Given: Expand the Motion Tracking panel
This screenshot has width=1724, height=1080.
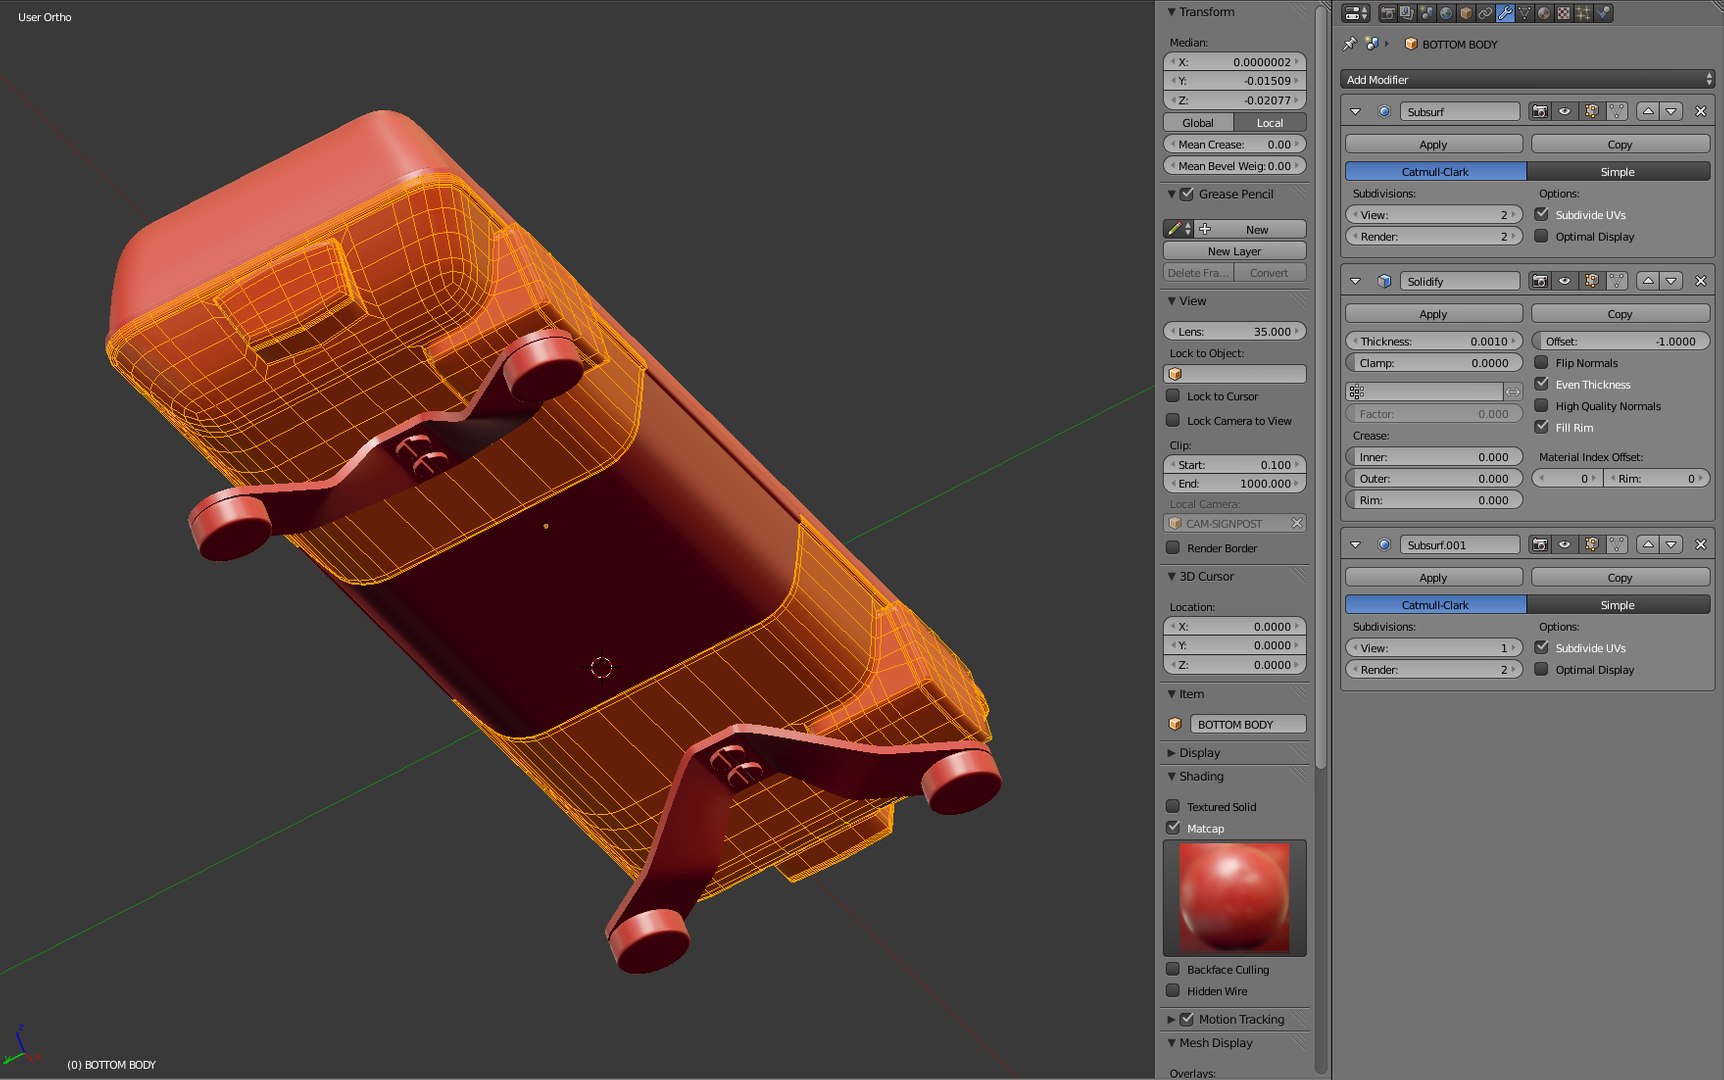Looking at the screenshot, I should pyautogui.click(x=1172, y=1019).
